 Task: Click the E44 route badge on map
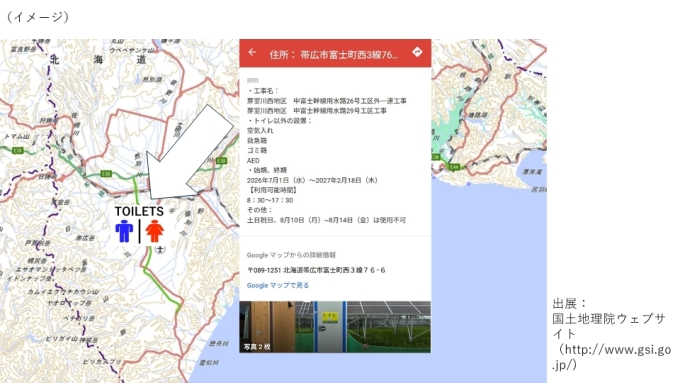tap(454, 167)
